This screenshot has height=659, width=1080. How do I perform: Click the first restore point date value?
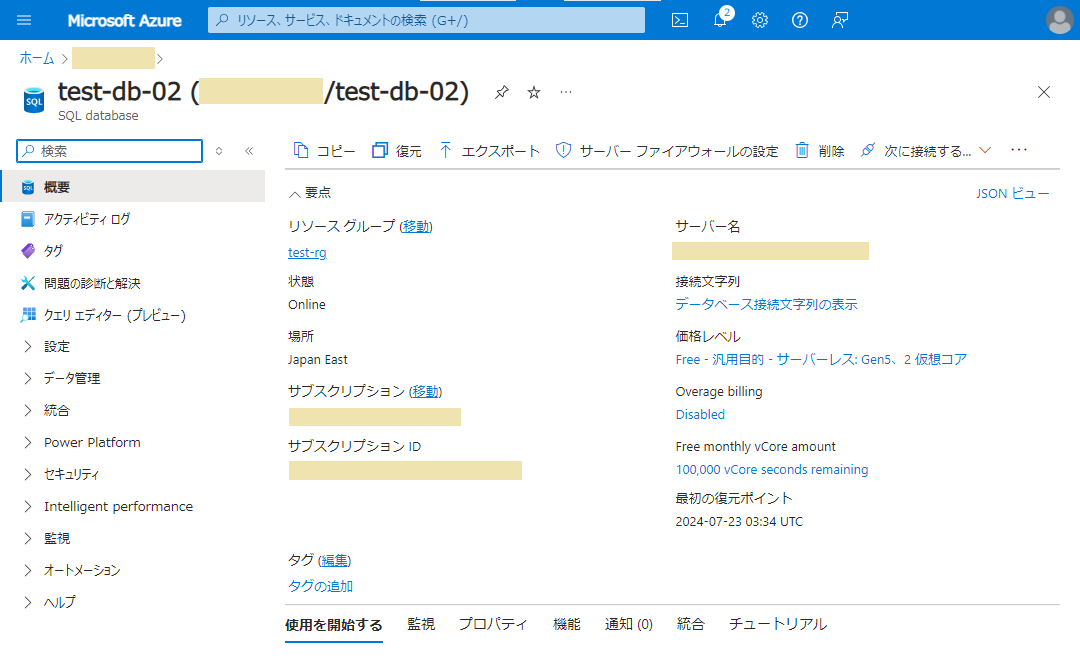coord(739,521)
